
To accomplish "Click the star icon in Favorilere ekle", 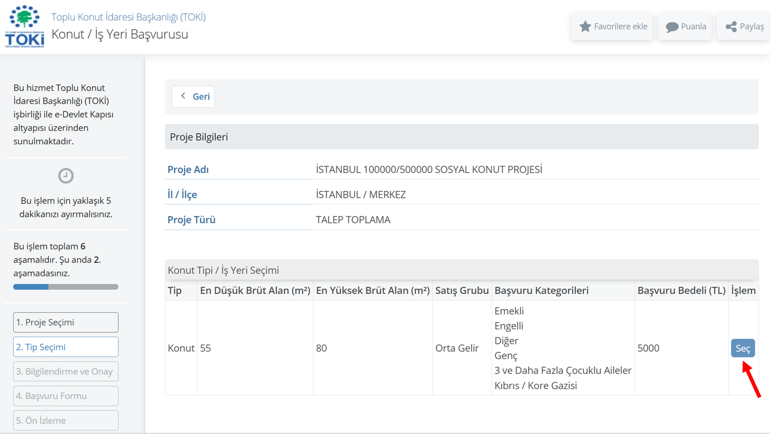I will [586, 27].
